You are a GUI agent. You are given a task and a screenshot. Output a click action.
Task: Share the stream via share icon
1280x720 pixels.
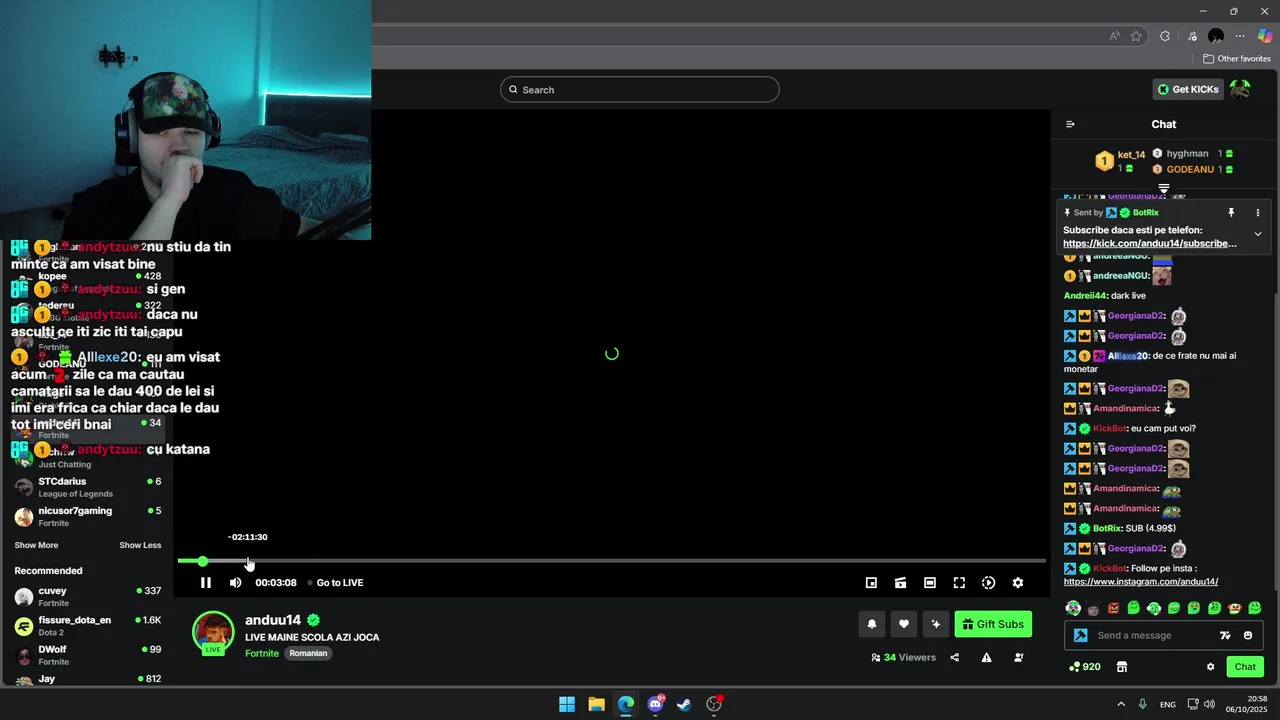click(955, 657)
